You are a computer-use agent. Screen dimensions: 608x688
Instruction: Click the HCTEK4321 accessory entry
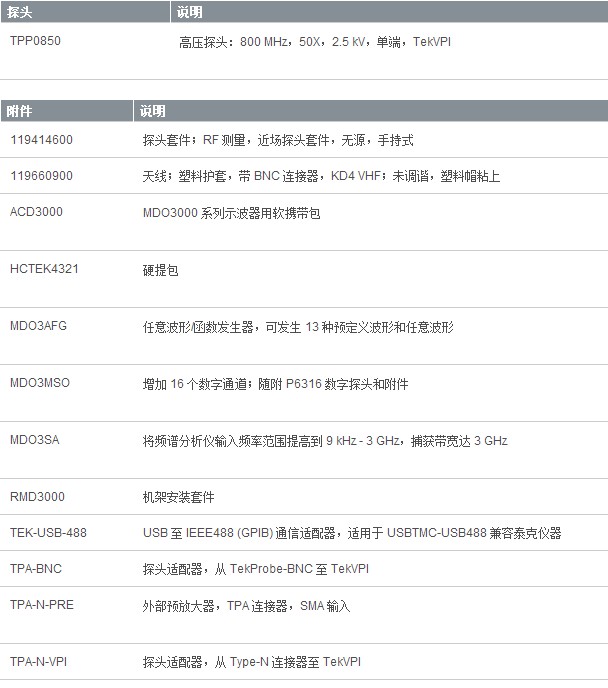tap(45, 270)
